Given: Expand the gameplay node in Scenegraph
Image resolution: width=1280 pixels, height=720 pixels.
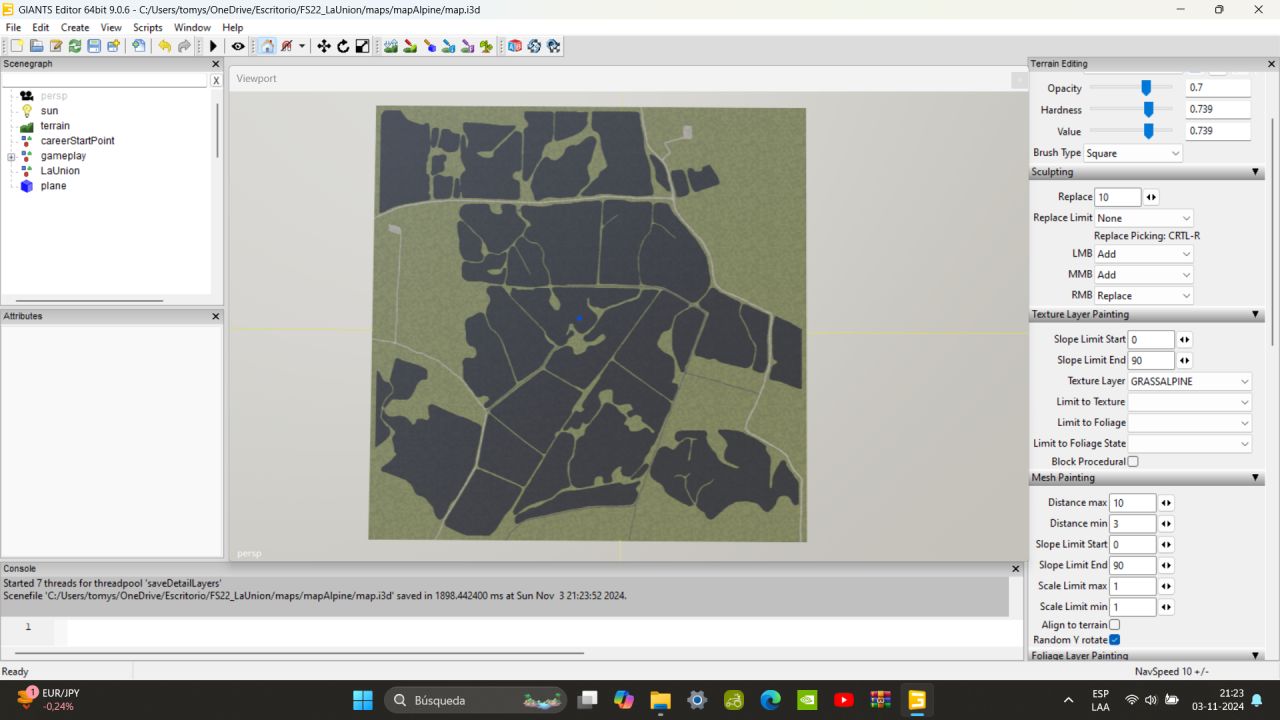Looking at the screenshot, I should coord(11,157).
